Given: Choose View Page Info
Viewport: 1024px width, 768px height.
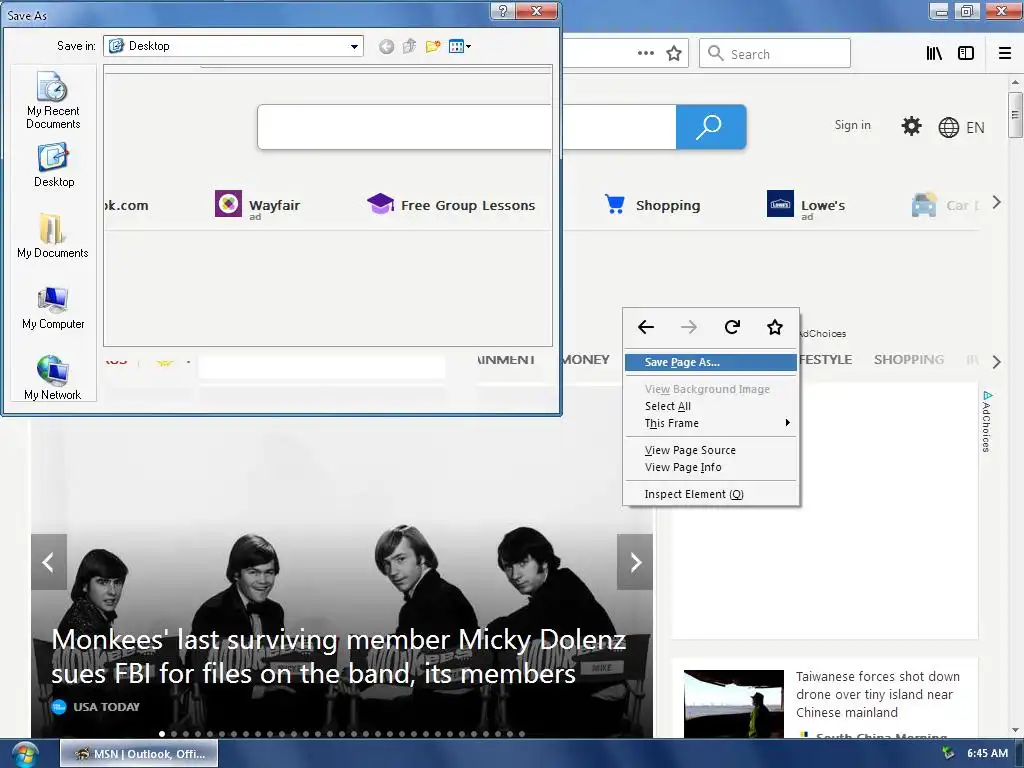Looking at the screenshot, I should pos(711,467).
